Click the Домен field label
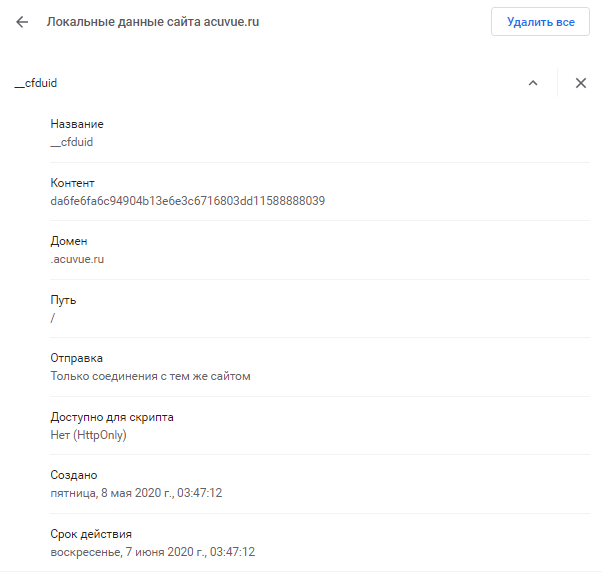This screenshot has width=602, height=573. pos(69,241)
